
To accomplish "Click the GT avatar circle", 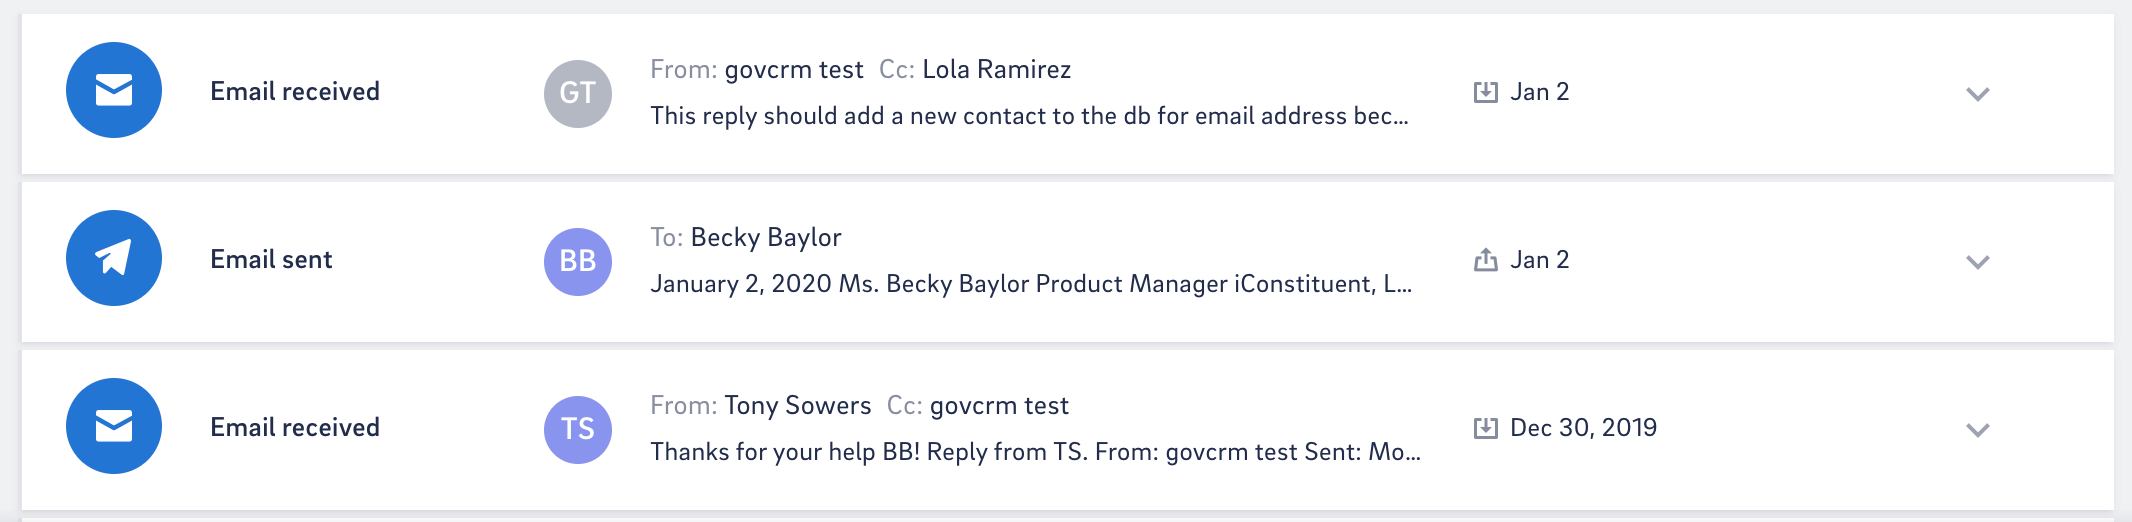I will (578, 93).
